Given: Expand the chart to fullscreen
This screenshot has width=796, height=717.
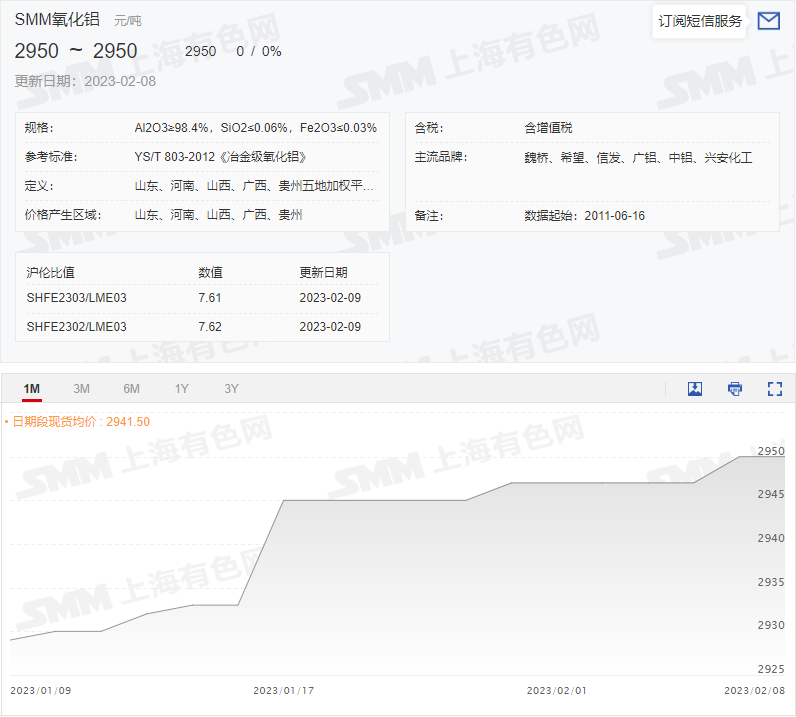Looking at the screenshot, I should (774, 389).
